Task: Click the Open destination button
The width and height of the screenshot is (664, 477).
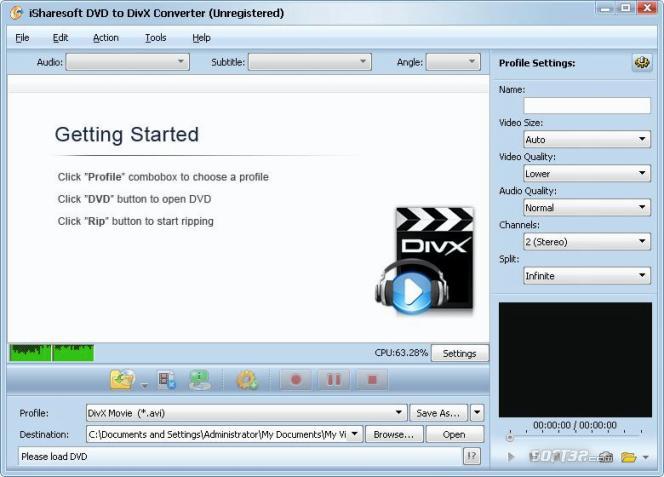Action: [454, 434]
